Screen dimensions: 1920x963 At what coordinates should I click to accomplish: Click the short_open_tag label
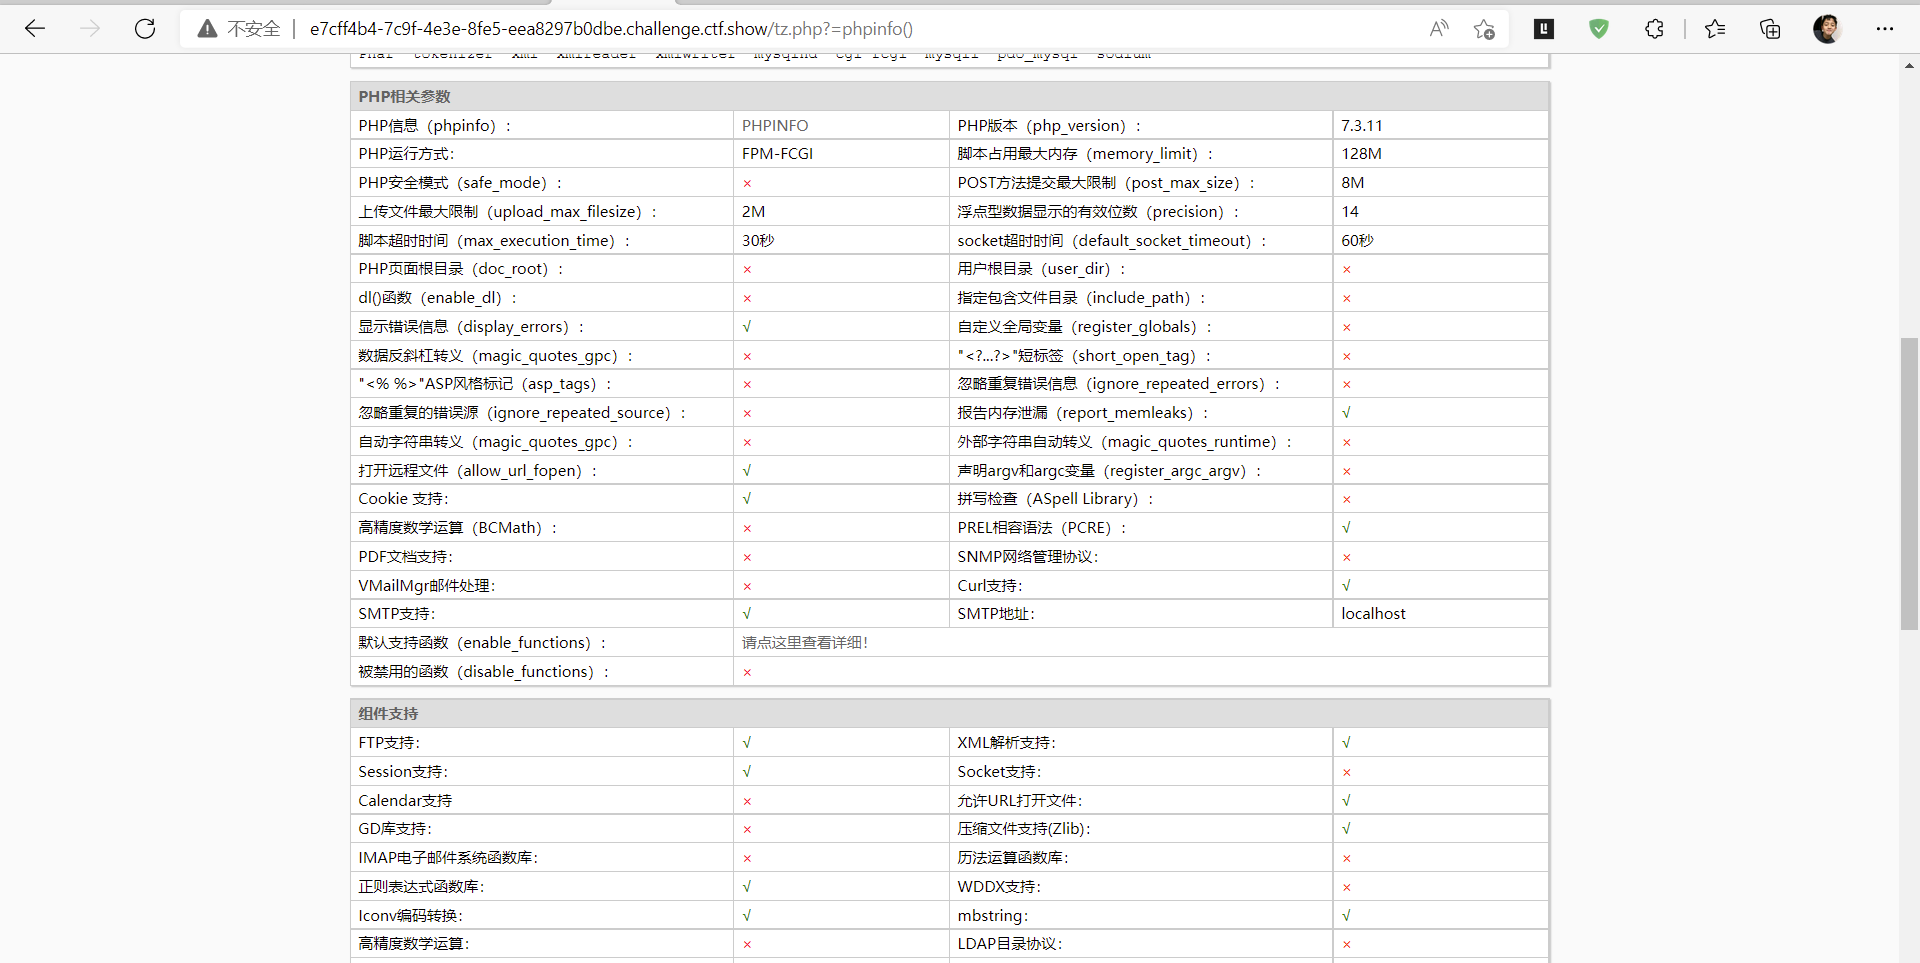(x=1084, y=356)
